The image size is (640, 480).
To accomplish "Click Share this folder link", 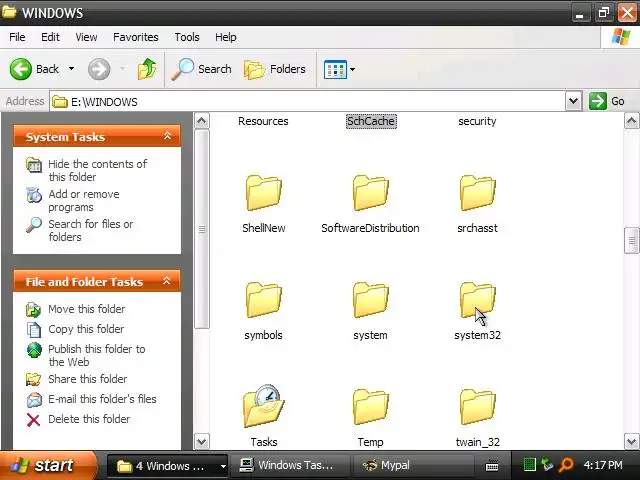I will (x=87, y=379).
